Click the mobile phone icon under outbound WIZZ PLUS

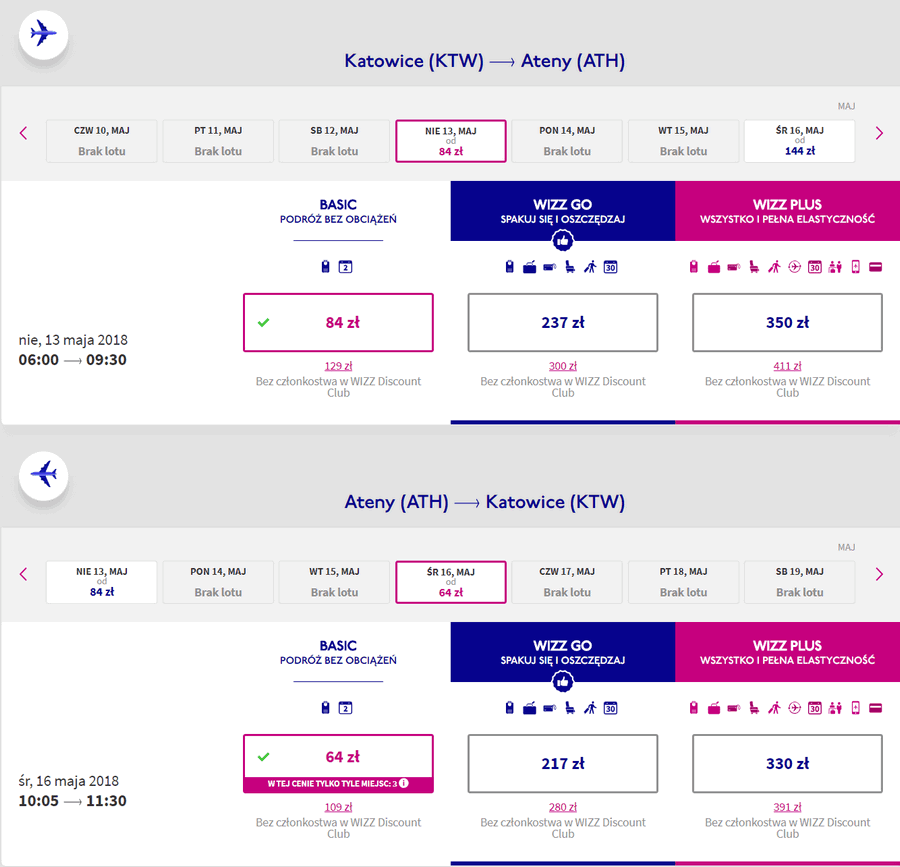[x=855, y=267]
